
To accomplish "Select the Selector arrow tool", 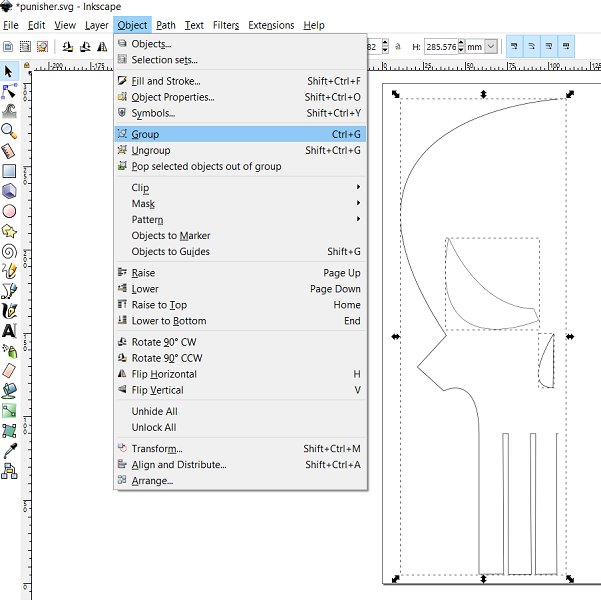I will pos(9,71).
